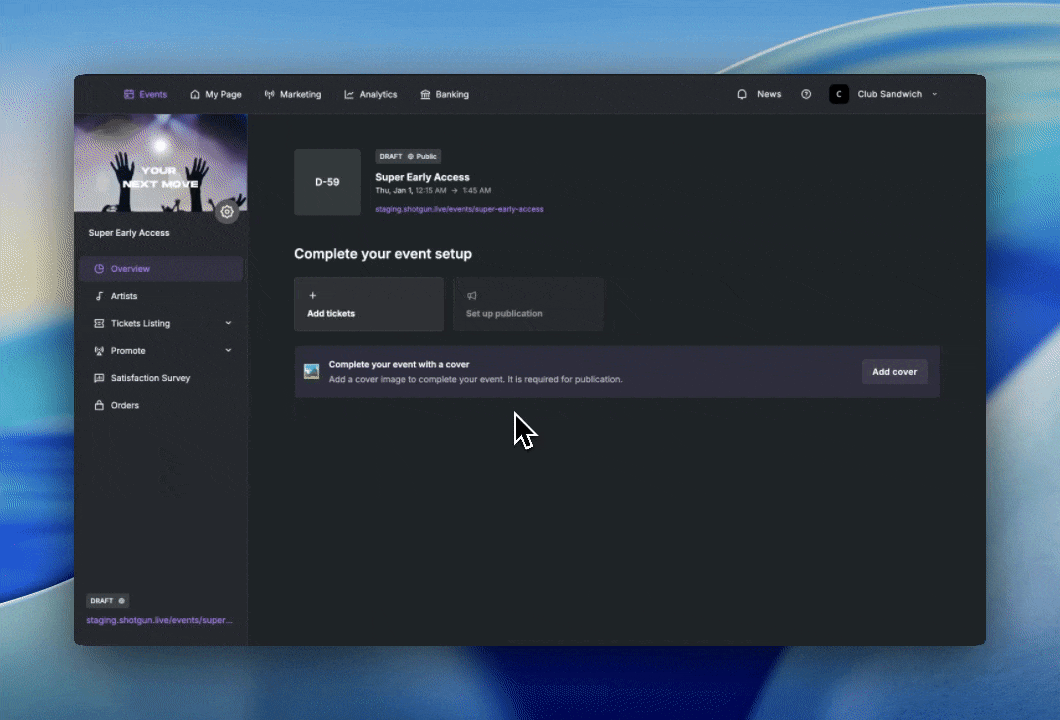The height and width of the screenshot is (720, 1060).
Task: Expand the Tickets Listing chevron
Action: [x=228, y=323]
